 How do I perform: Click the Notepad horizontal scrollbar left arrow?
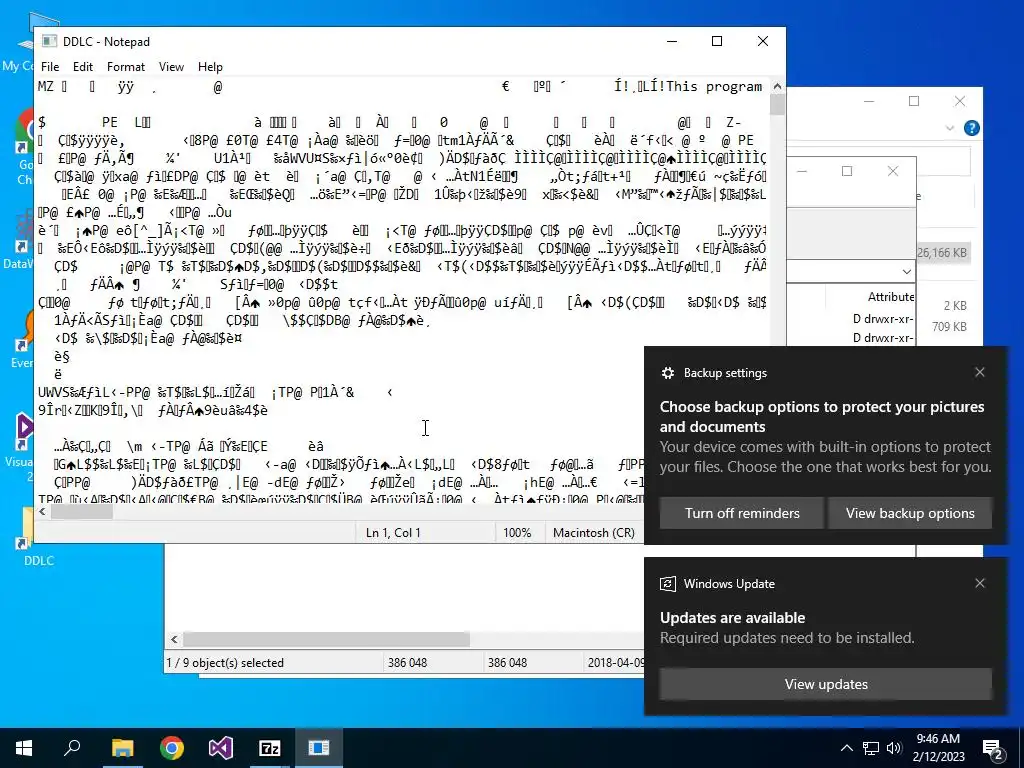[x=42, y=512]
